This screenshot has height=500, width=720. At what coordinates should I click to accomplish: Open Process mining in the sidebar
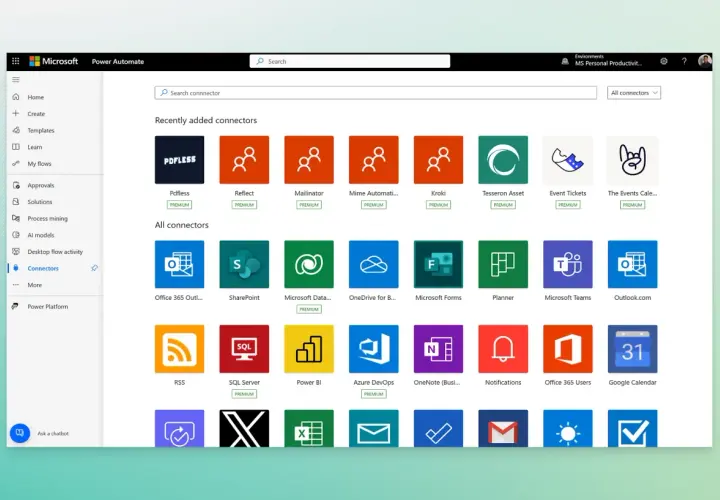[47, 219]
